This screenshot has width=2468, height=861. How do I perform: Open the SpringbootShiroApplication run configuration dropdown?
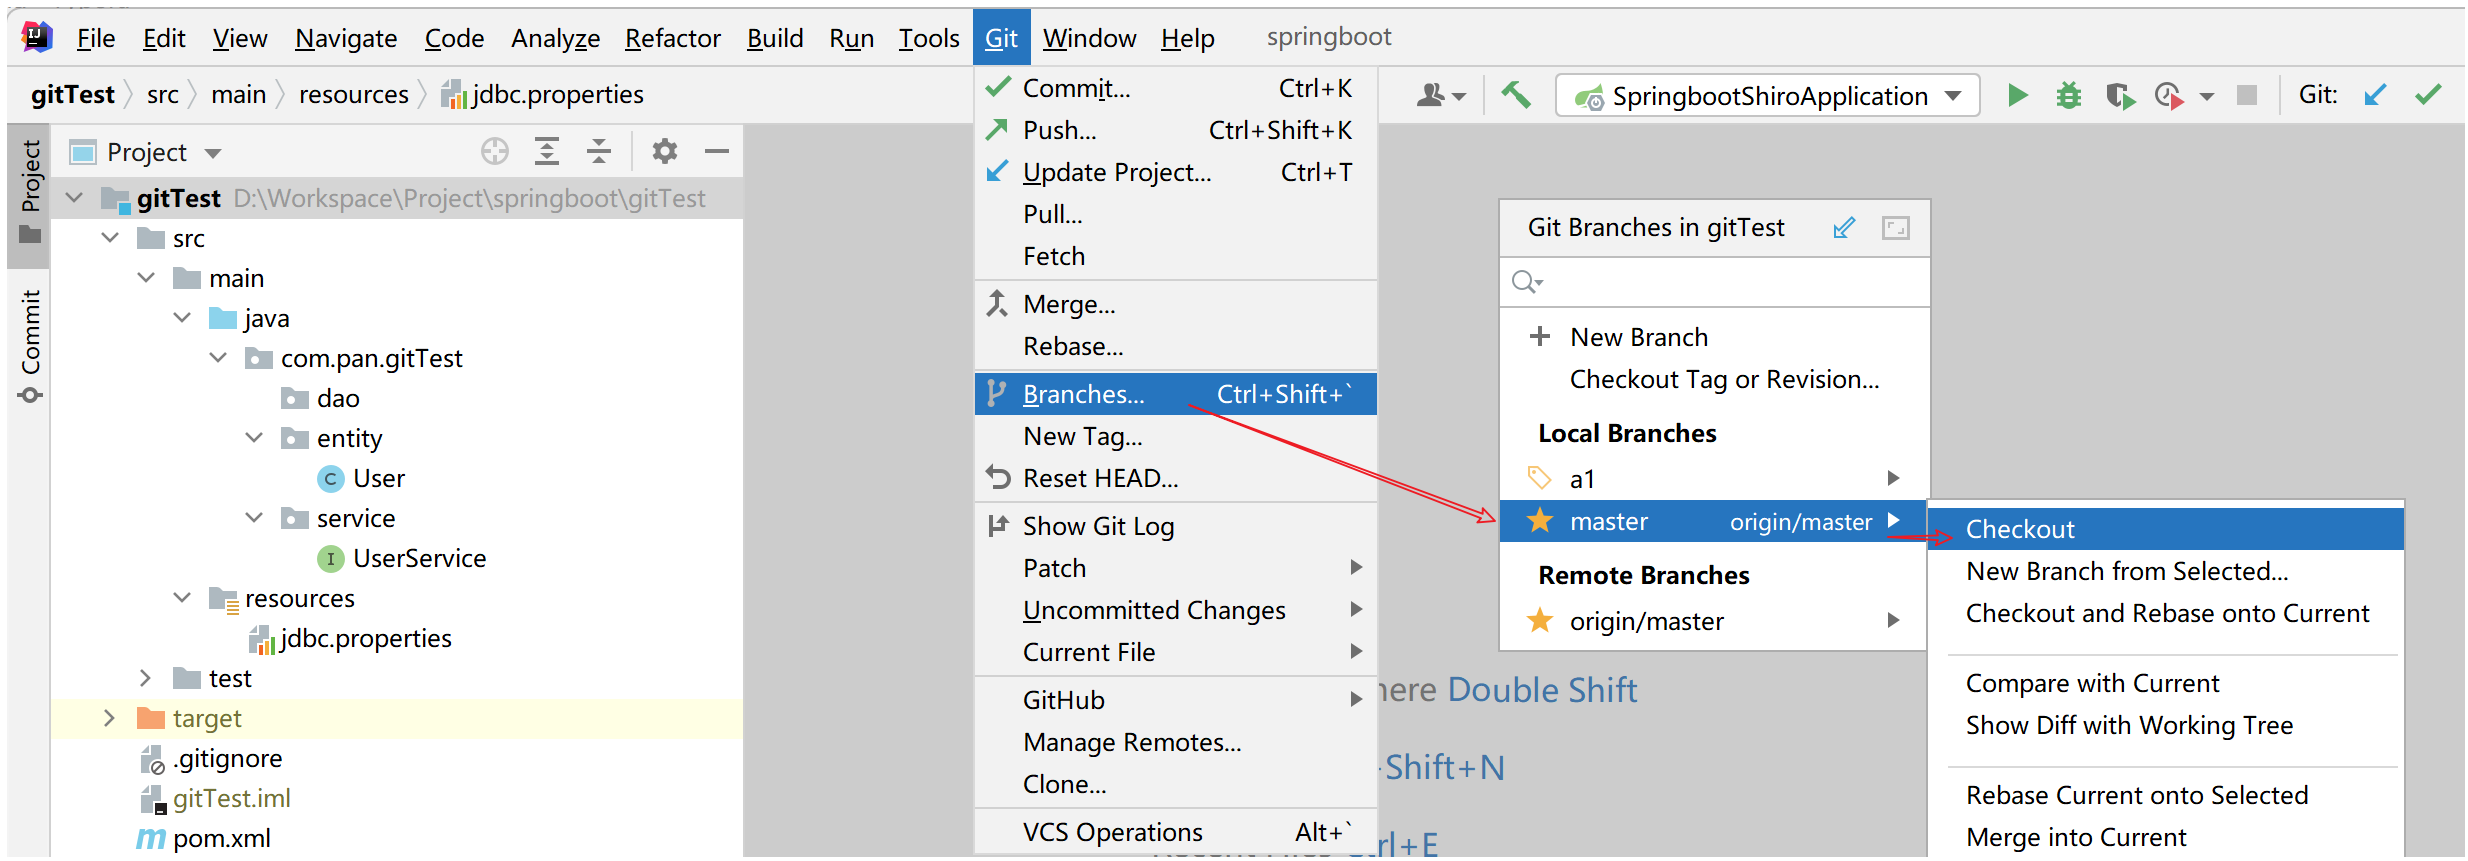pos(1767,96)
